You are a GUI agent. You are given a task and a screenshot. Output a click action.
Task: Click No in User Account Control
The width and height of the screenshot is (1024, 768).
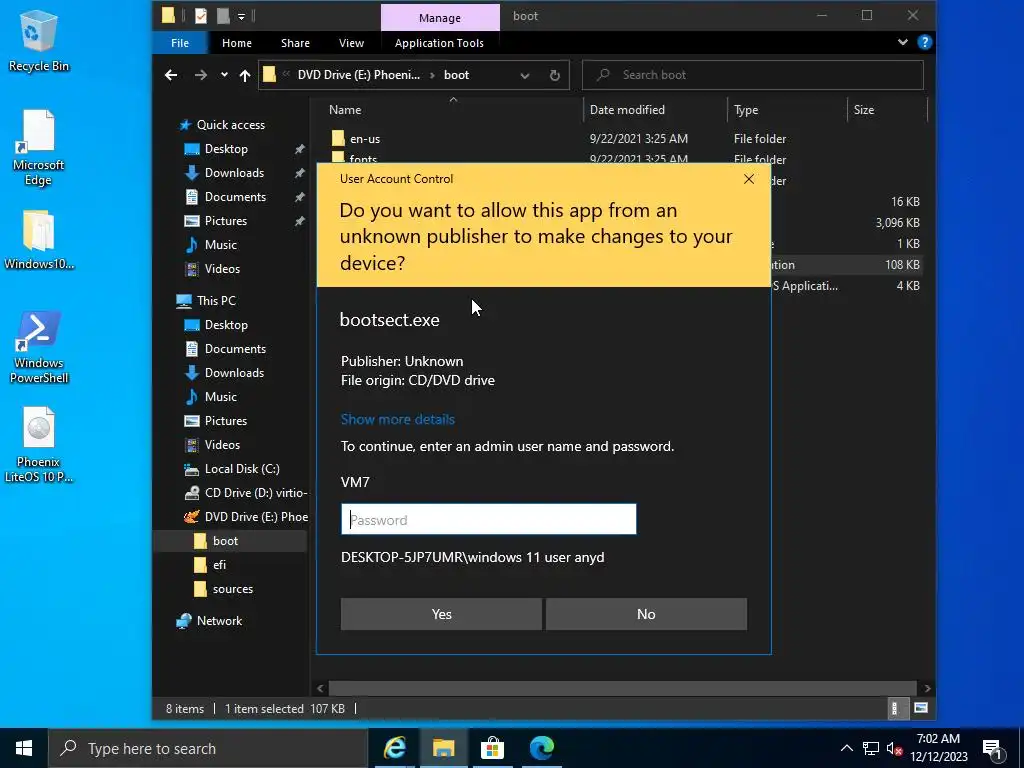coord(646,614)
